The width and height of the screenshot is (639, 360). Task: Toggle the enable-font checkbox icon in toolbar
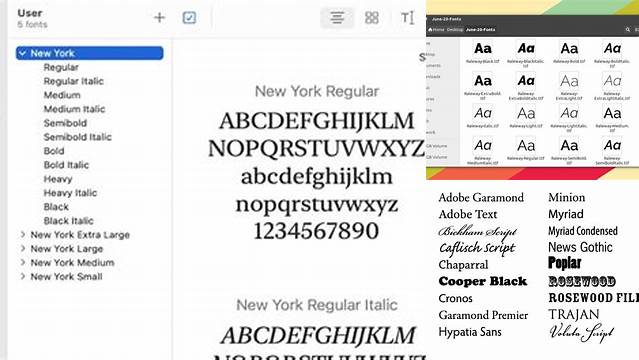189,18
